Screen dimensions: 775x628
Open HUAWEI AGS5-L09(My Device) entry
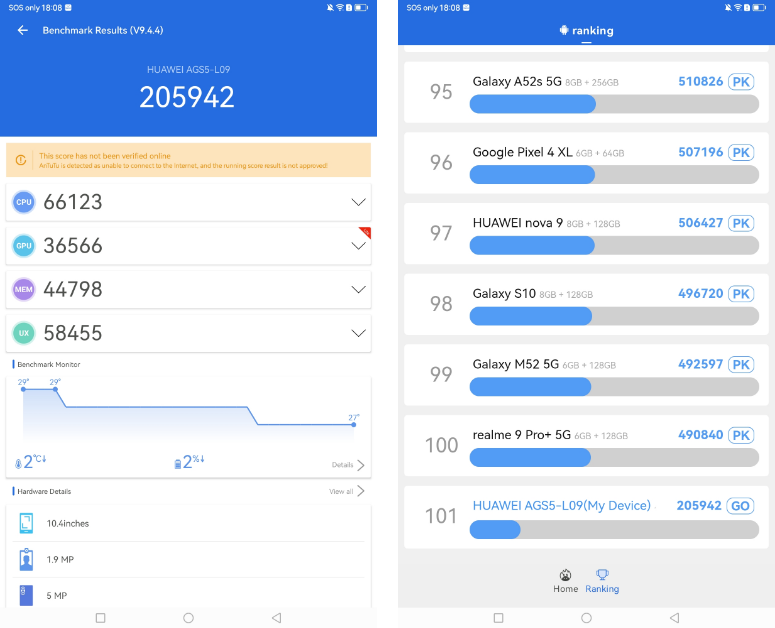click(x=562, y=505)
